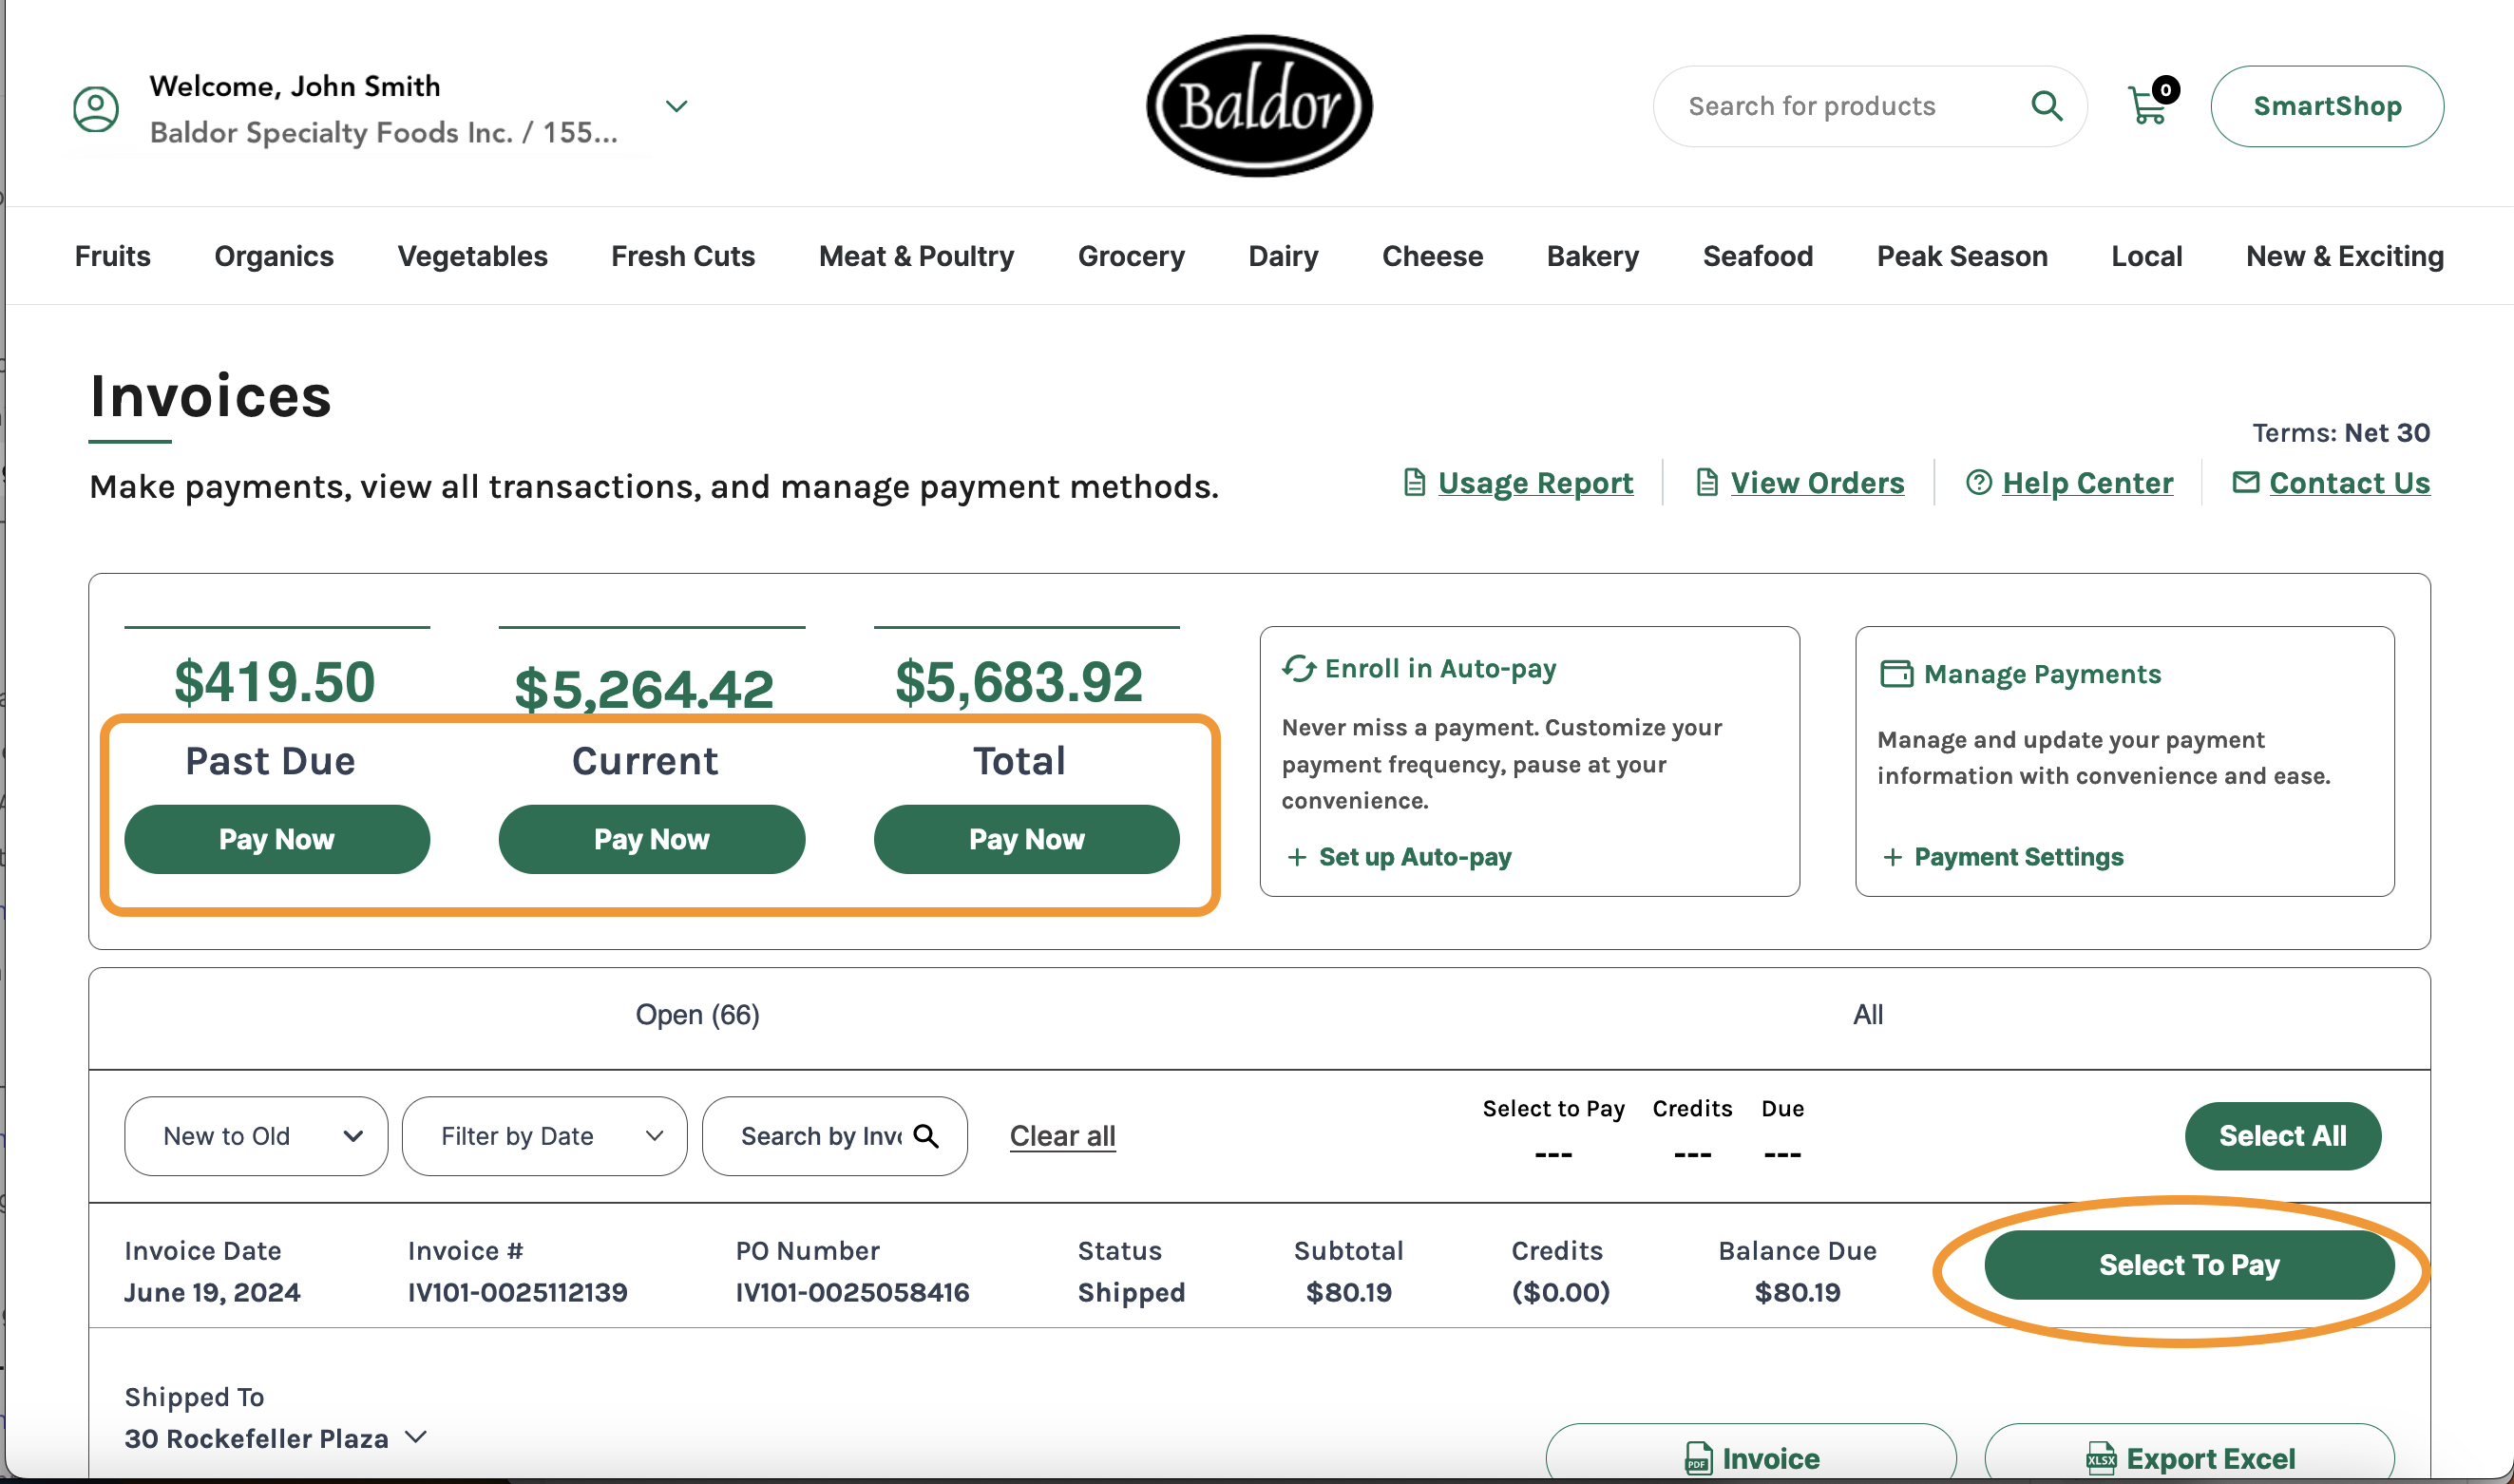2514x1484 pixels.
Task: Click the Shipped status text
Action: coord(1131,1293)
